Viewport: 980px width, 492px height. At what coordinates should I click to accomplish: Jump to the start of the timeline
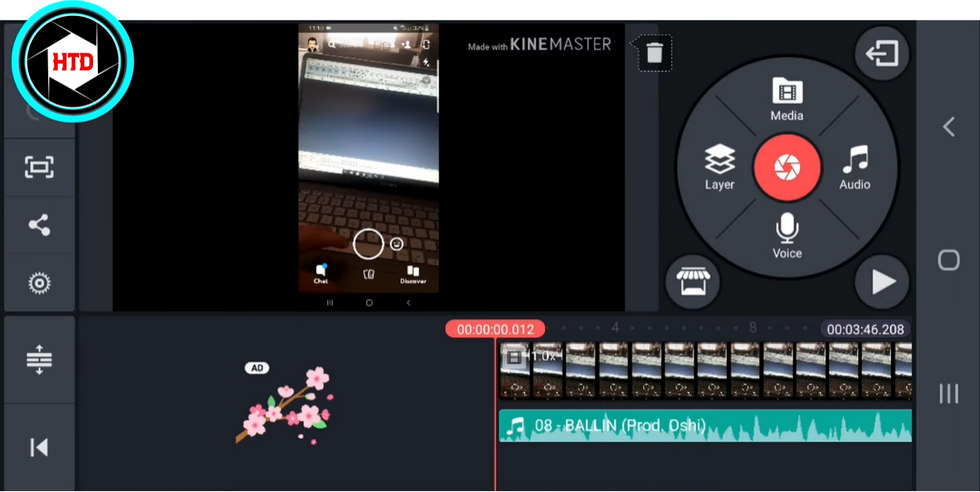[x=39, y=447]
